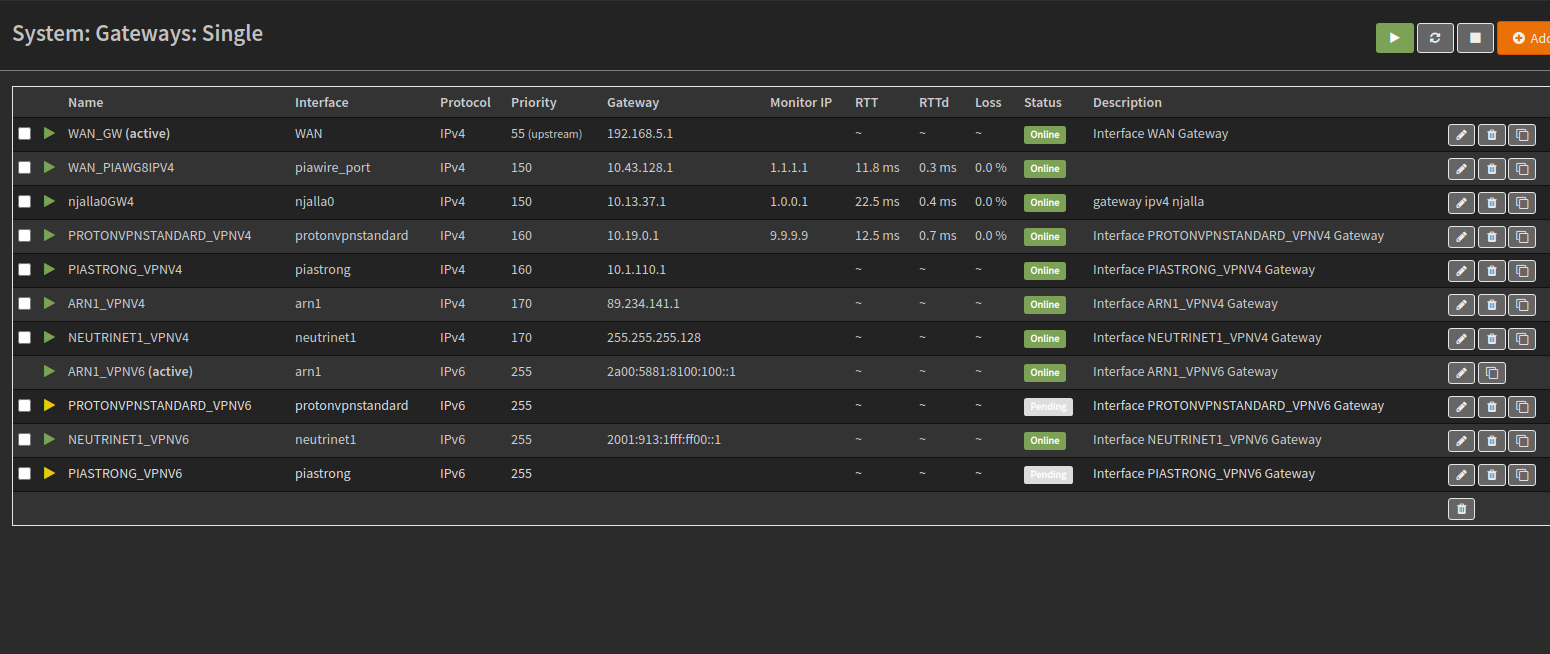
Task: Toggle the green enable arrow for WAN_GW
Action: click(49, 133)
